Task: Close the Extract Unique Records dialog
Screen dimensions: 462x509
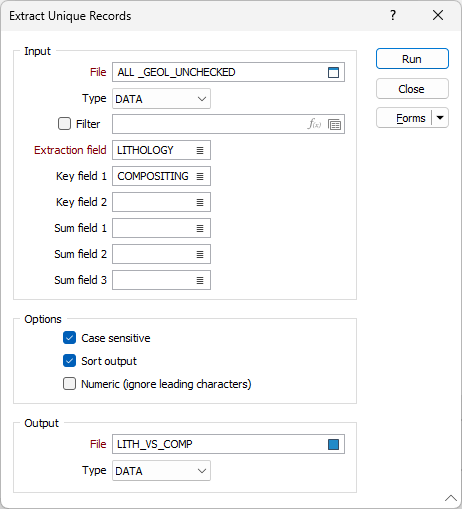Action: (438, 15)
